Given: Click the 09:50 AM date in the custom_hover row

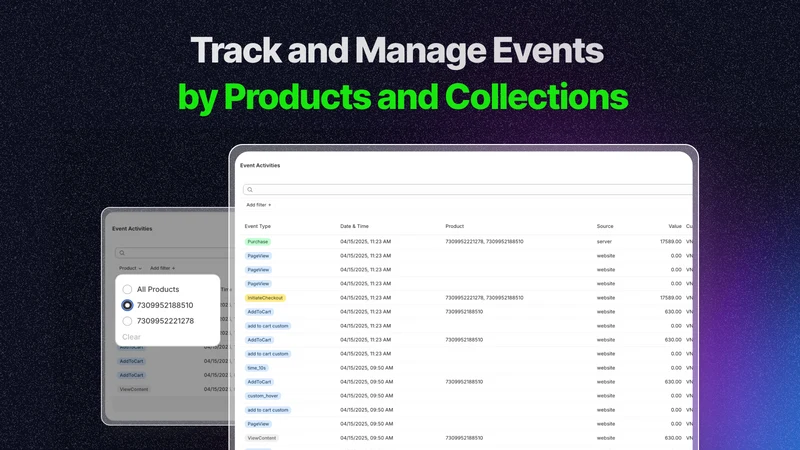Looking at the screenshot, I should [x=366, y=396].
